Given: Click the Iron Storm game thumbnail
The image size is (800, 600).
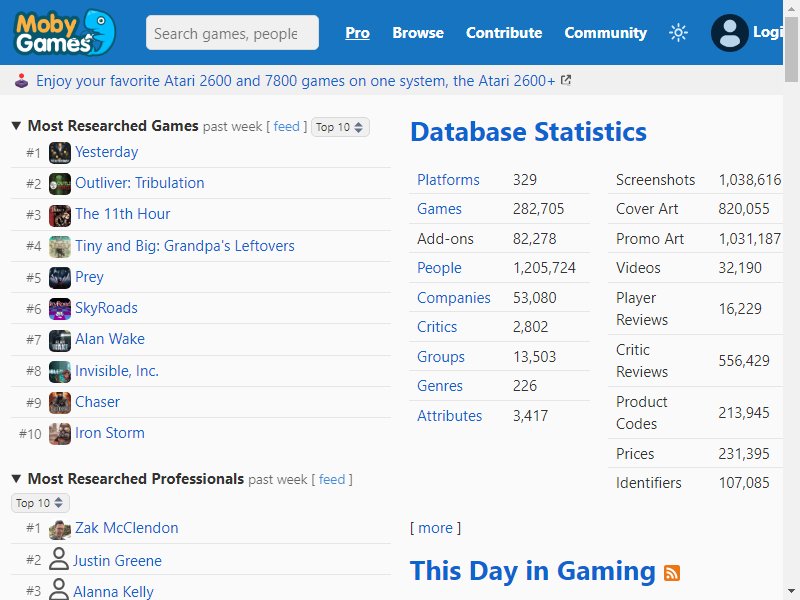Looking at the screenshot, I should tap(60, 434).
